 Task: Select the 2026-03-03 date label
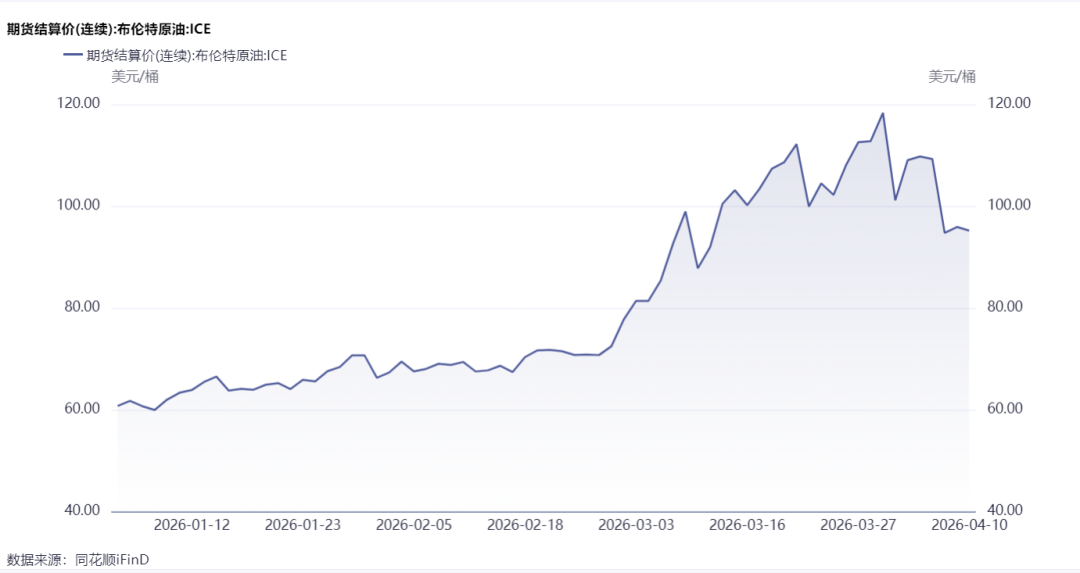[636, 525]
